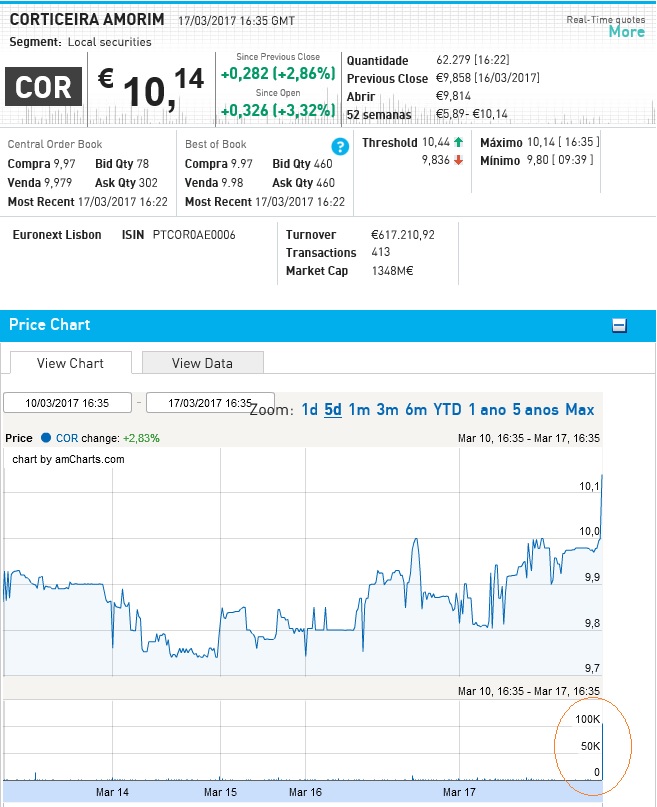
Task: Click the Mar 17 date on the time axis
Action: [459, 792]
